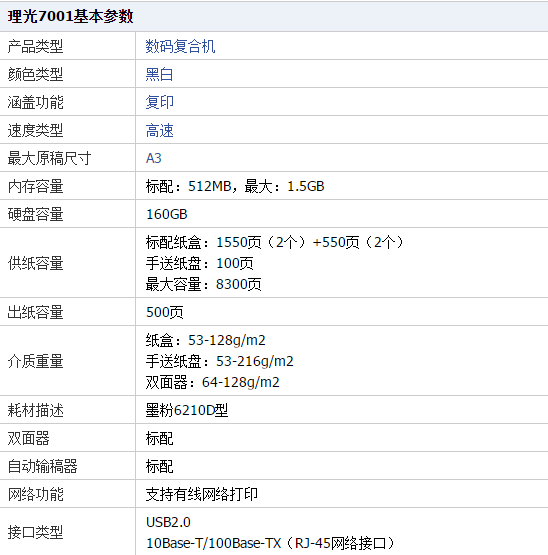Click the 网络功能 row label

(35, 494)
